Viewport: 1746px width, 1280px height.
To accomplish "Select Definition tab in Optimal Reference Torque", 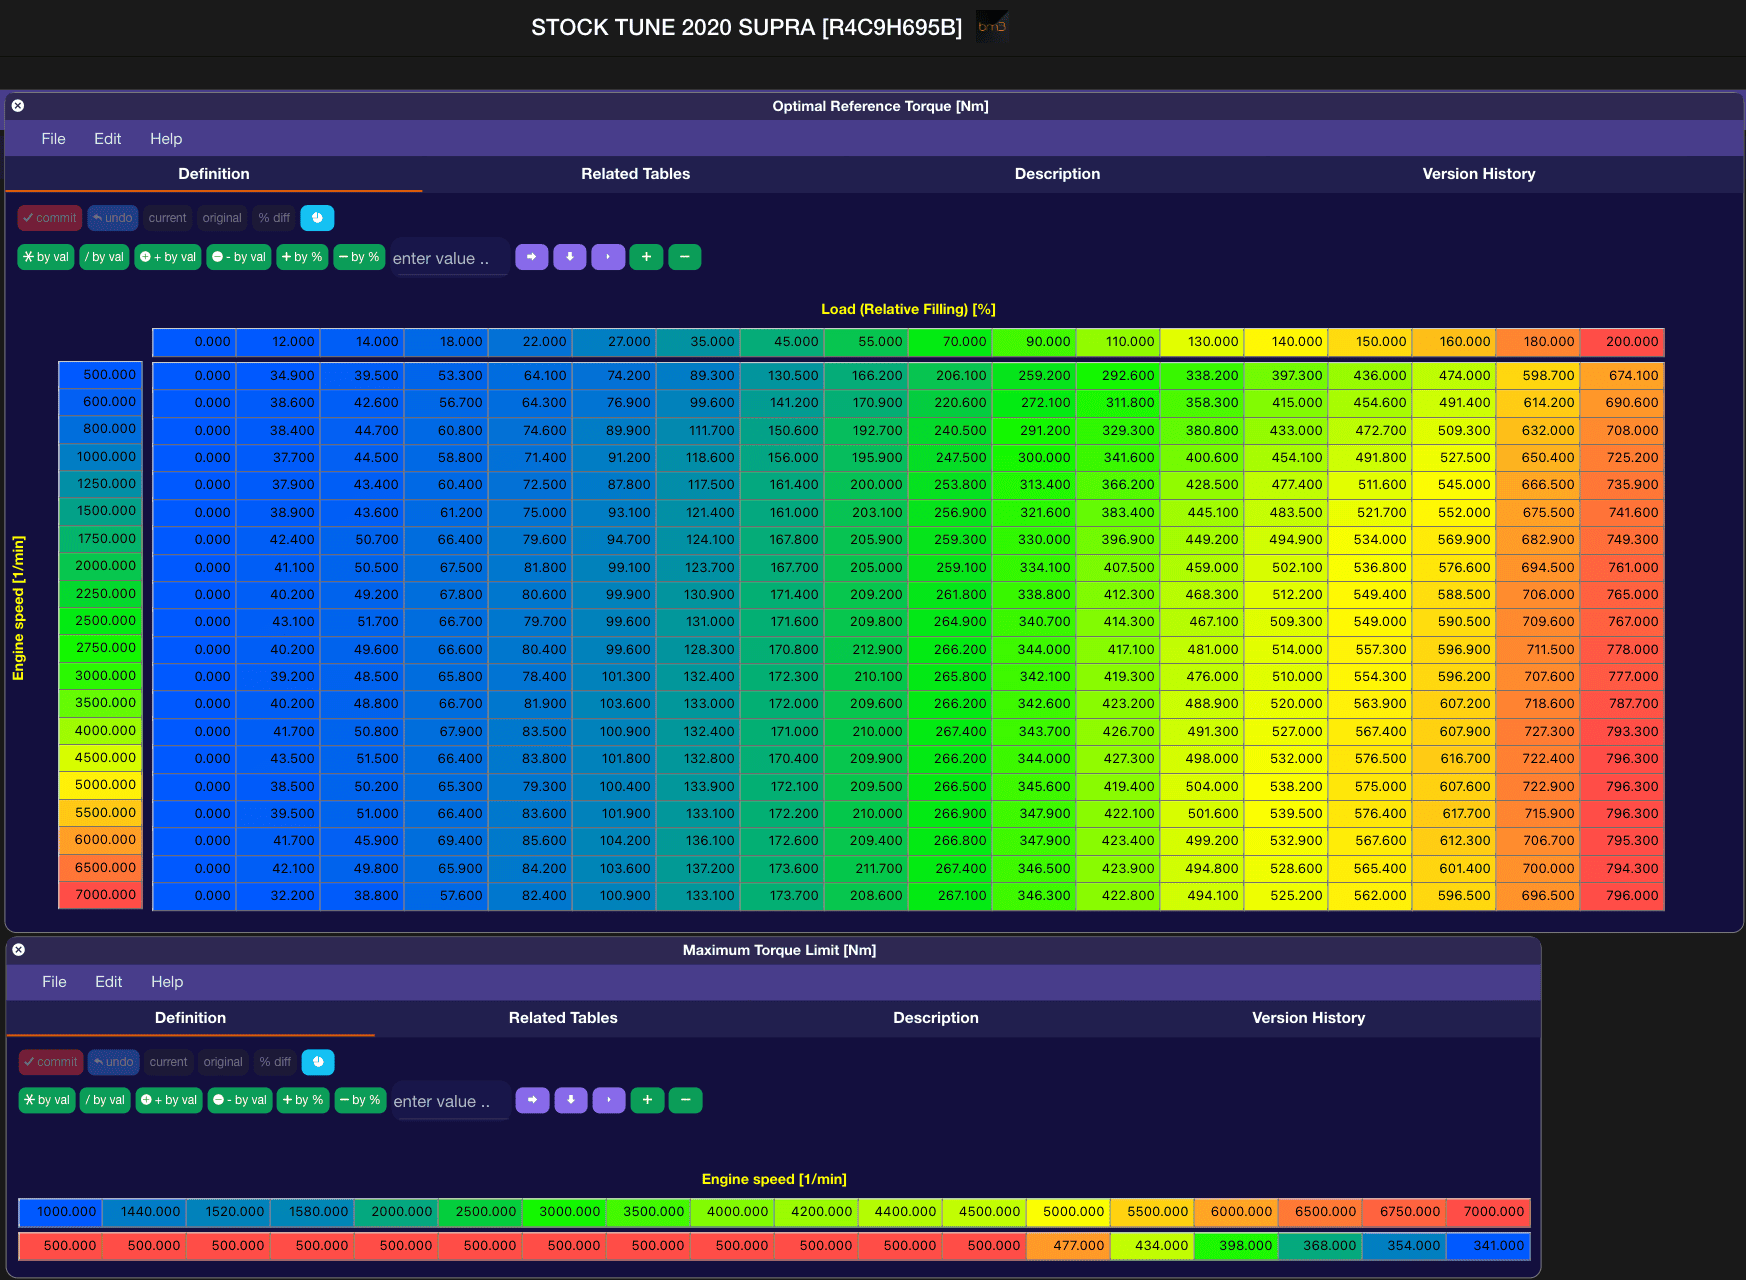I will 214,174.
